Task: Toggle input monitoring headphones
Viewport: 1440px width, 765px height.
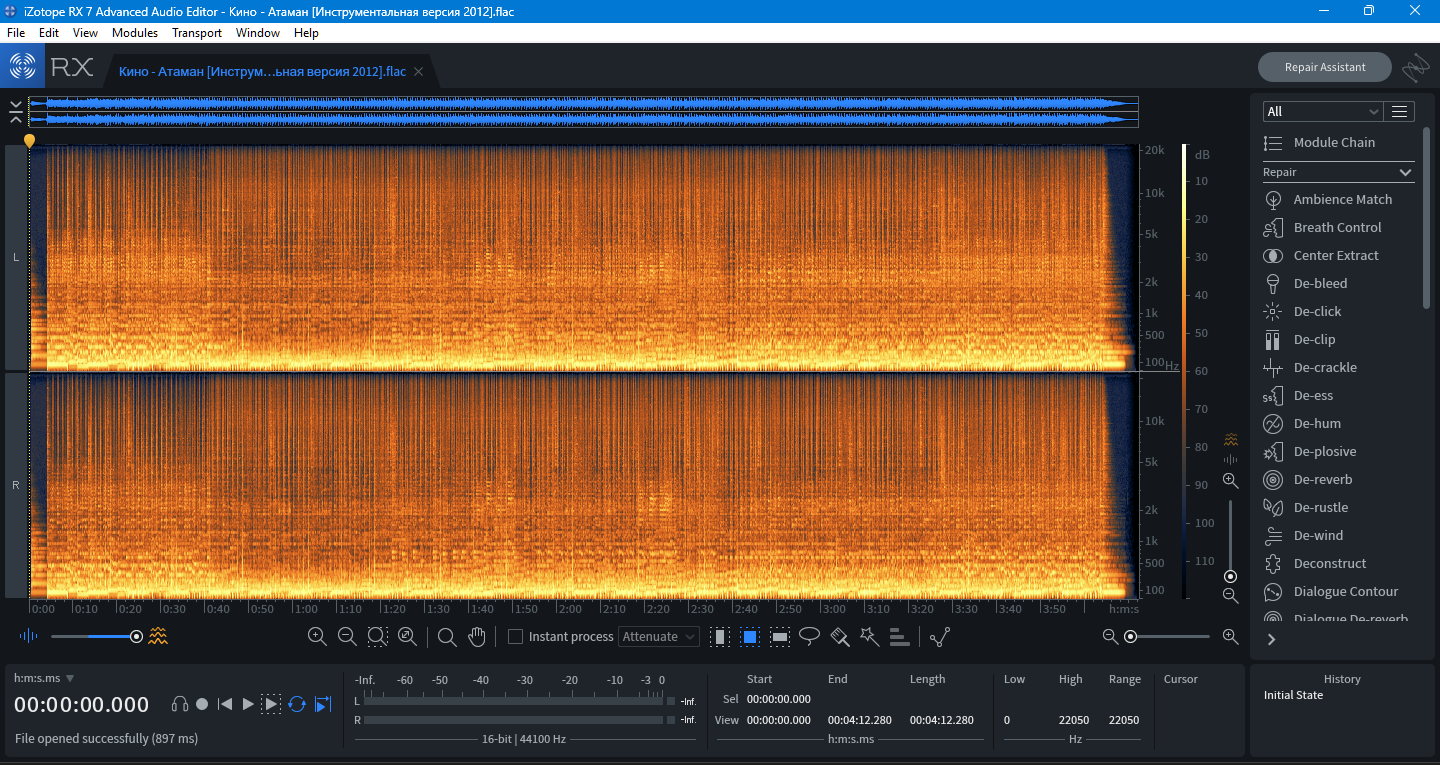Action: (180, 704)
